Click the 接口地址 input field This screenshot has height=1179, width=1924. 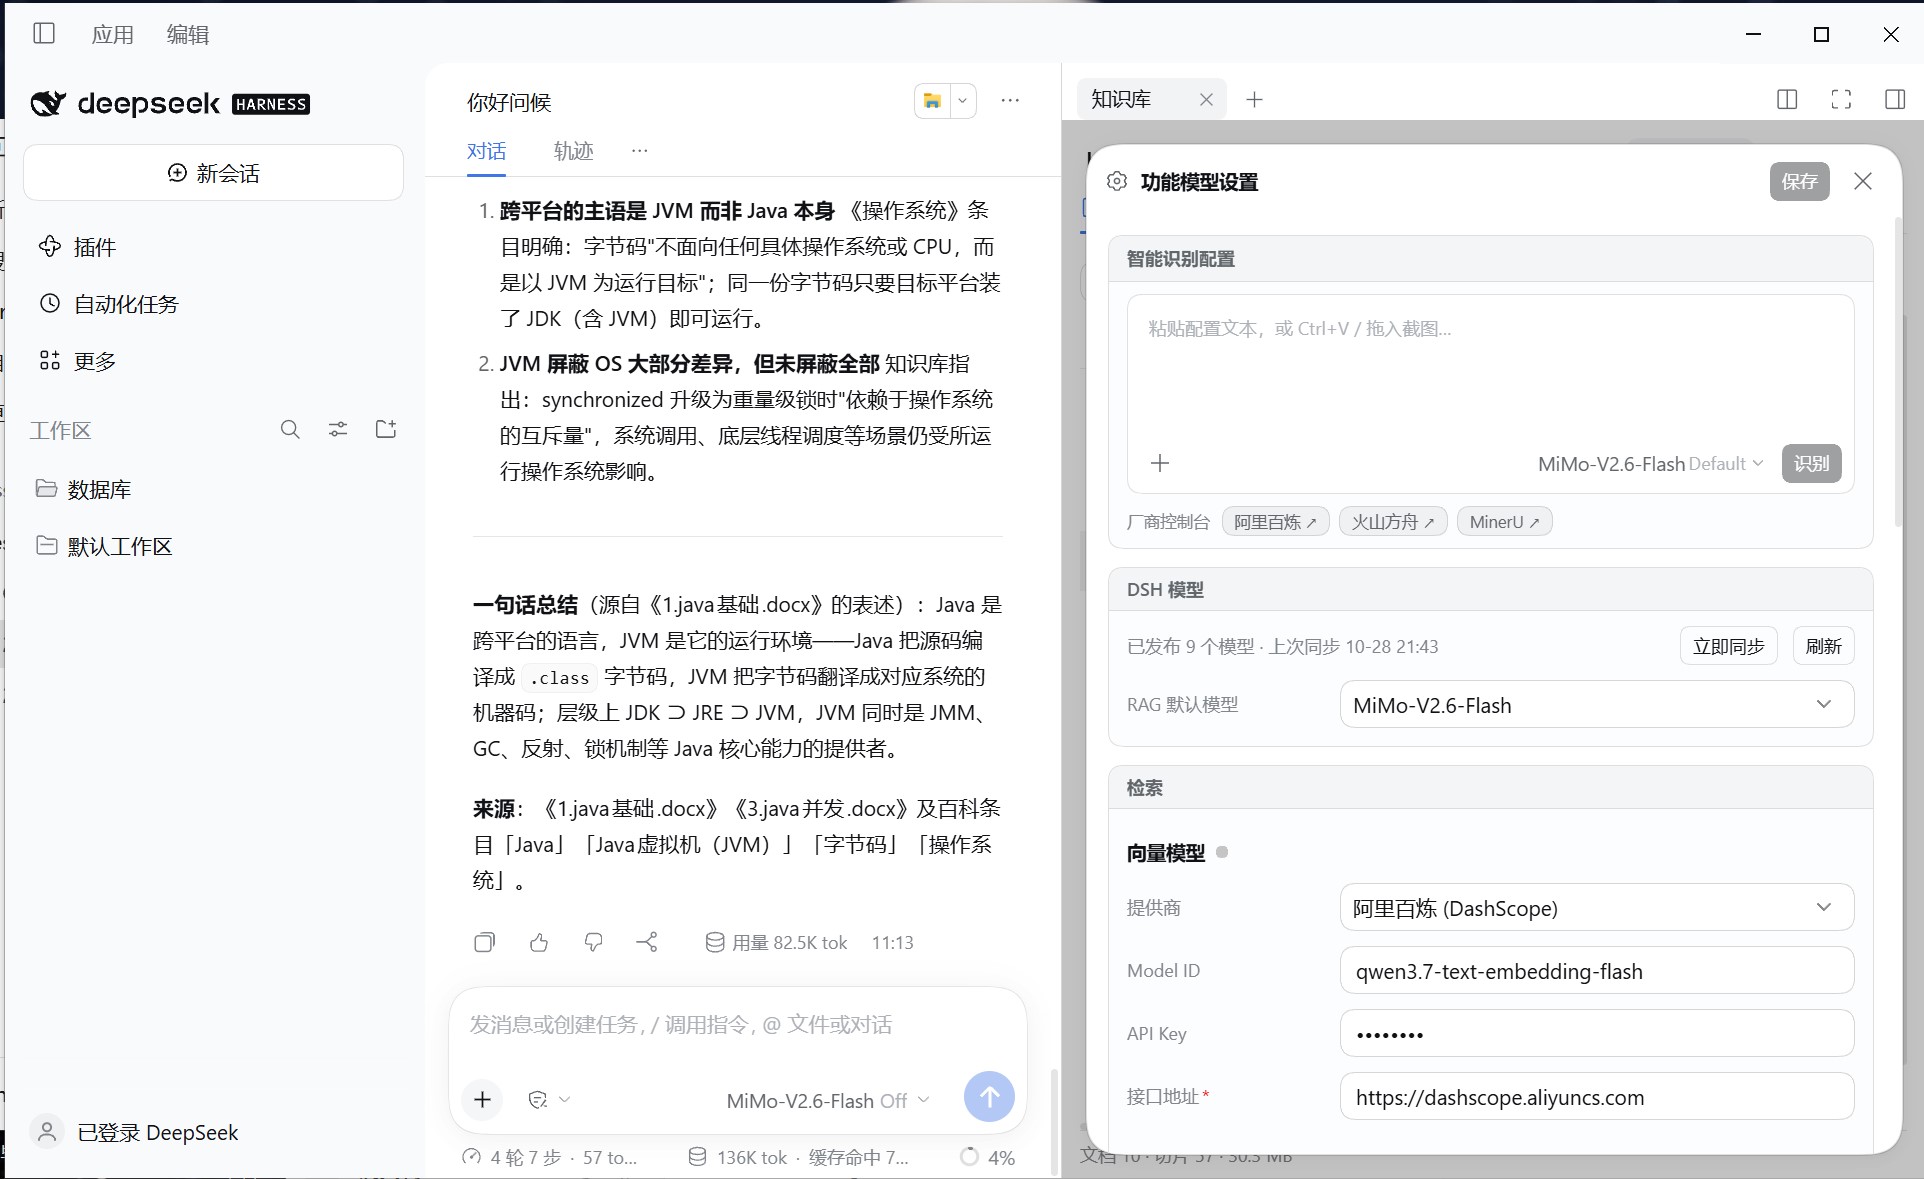coord(1597,1097)
